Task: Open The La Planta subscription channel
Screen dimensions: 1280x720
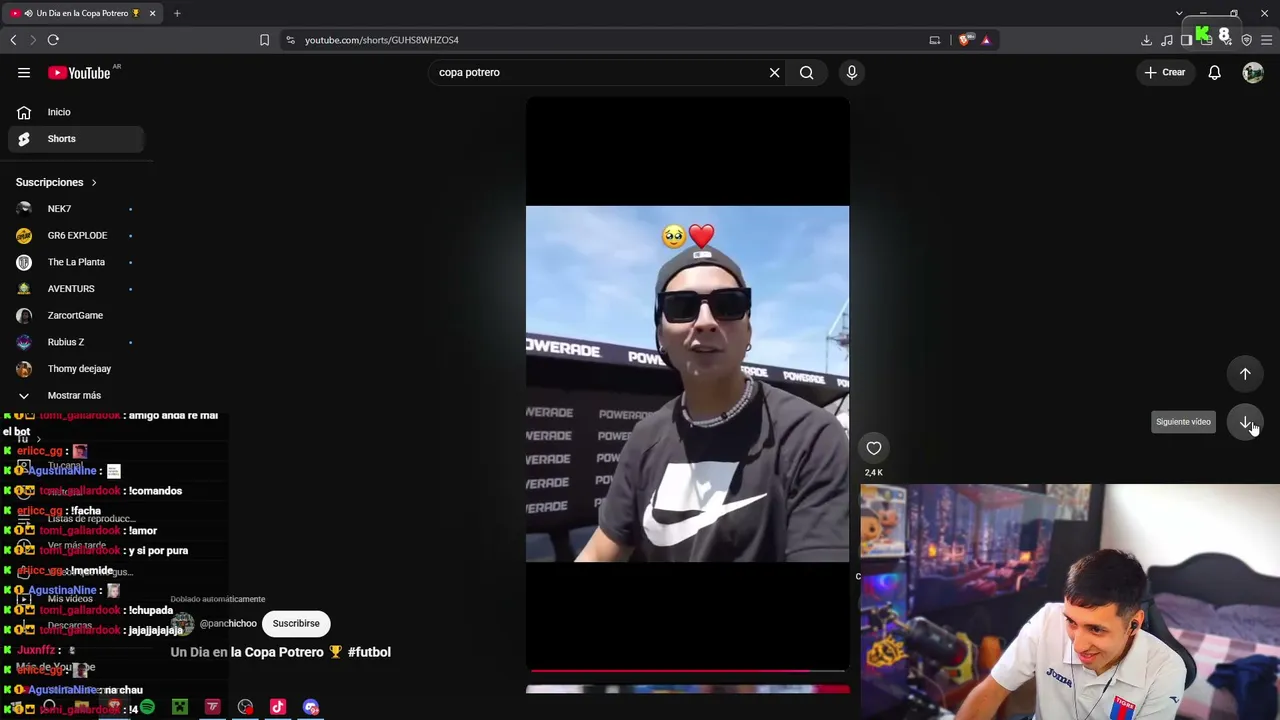Action: (x=76, y=262)
